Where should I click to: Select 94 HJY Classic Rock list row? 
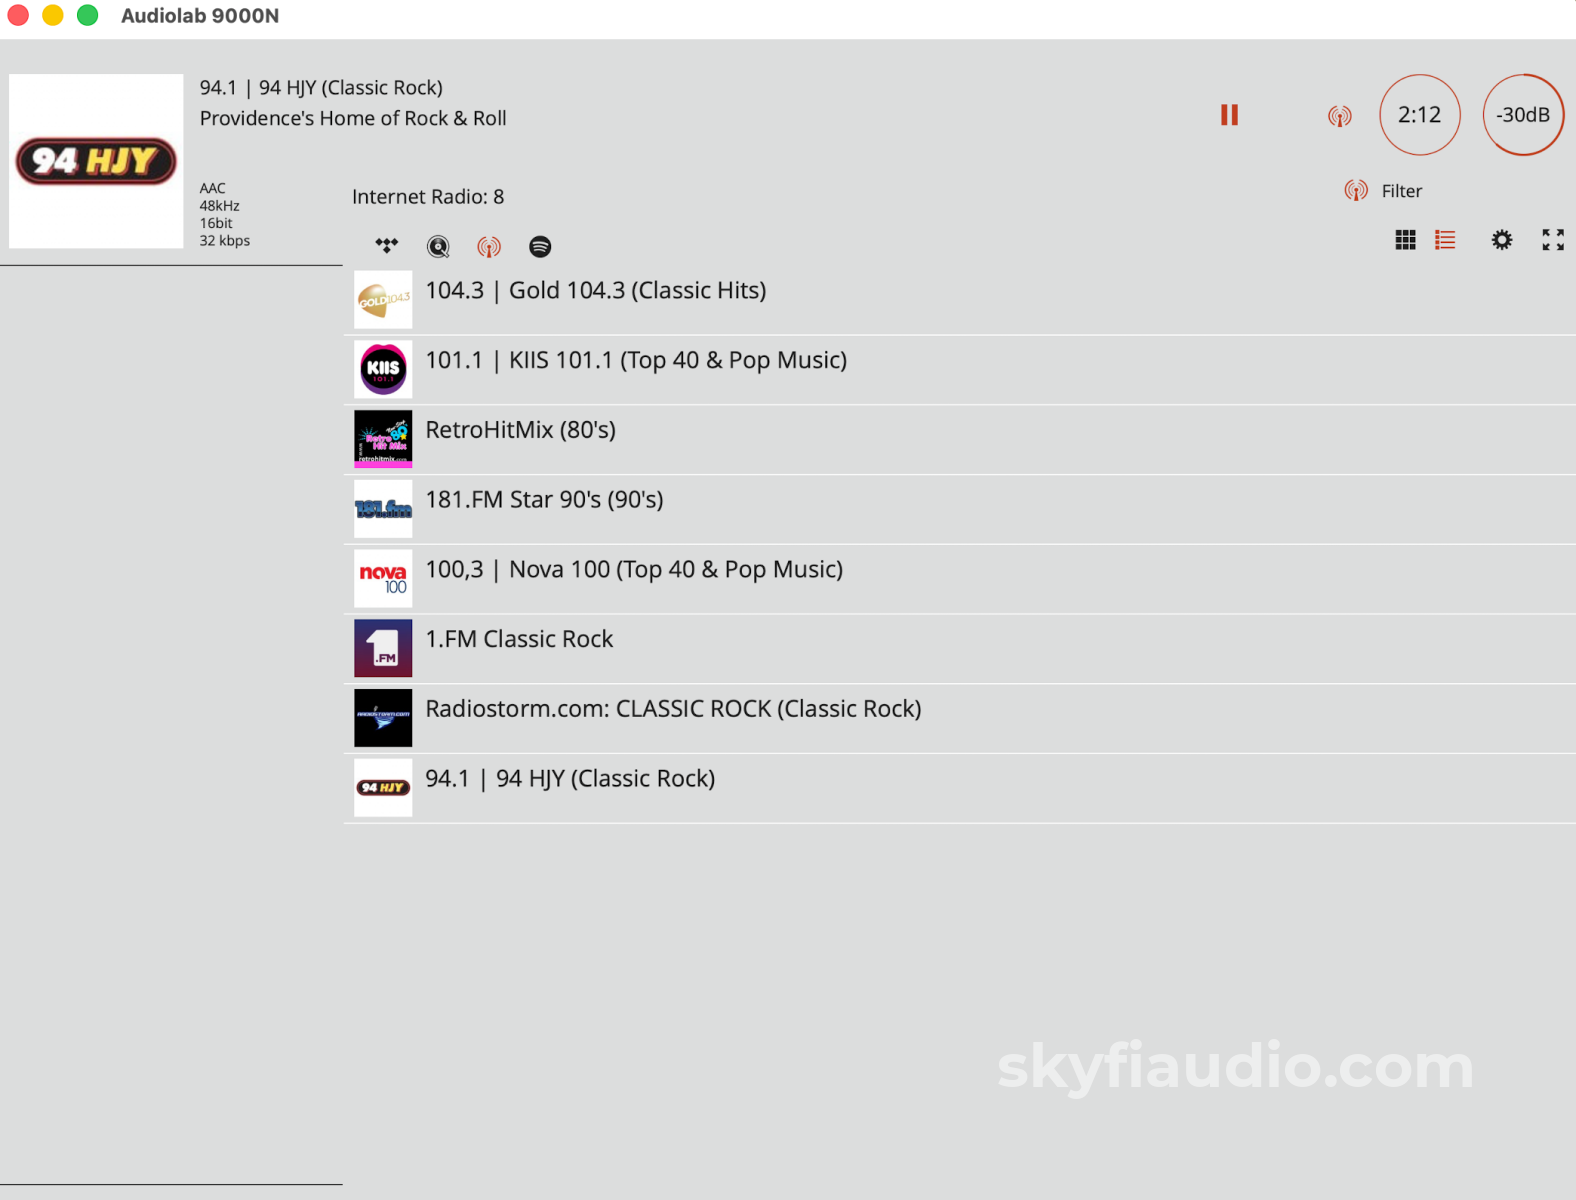pyautogui.click(x=960, y=789)
